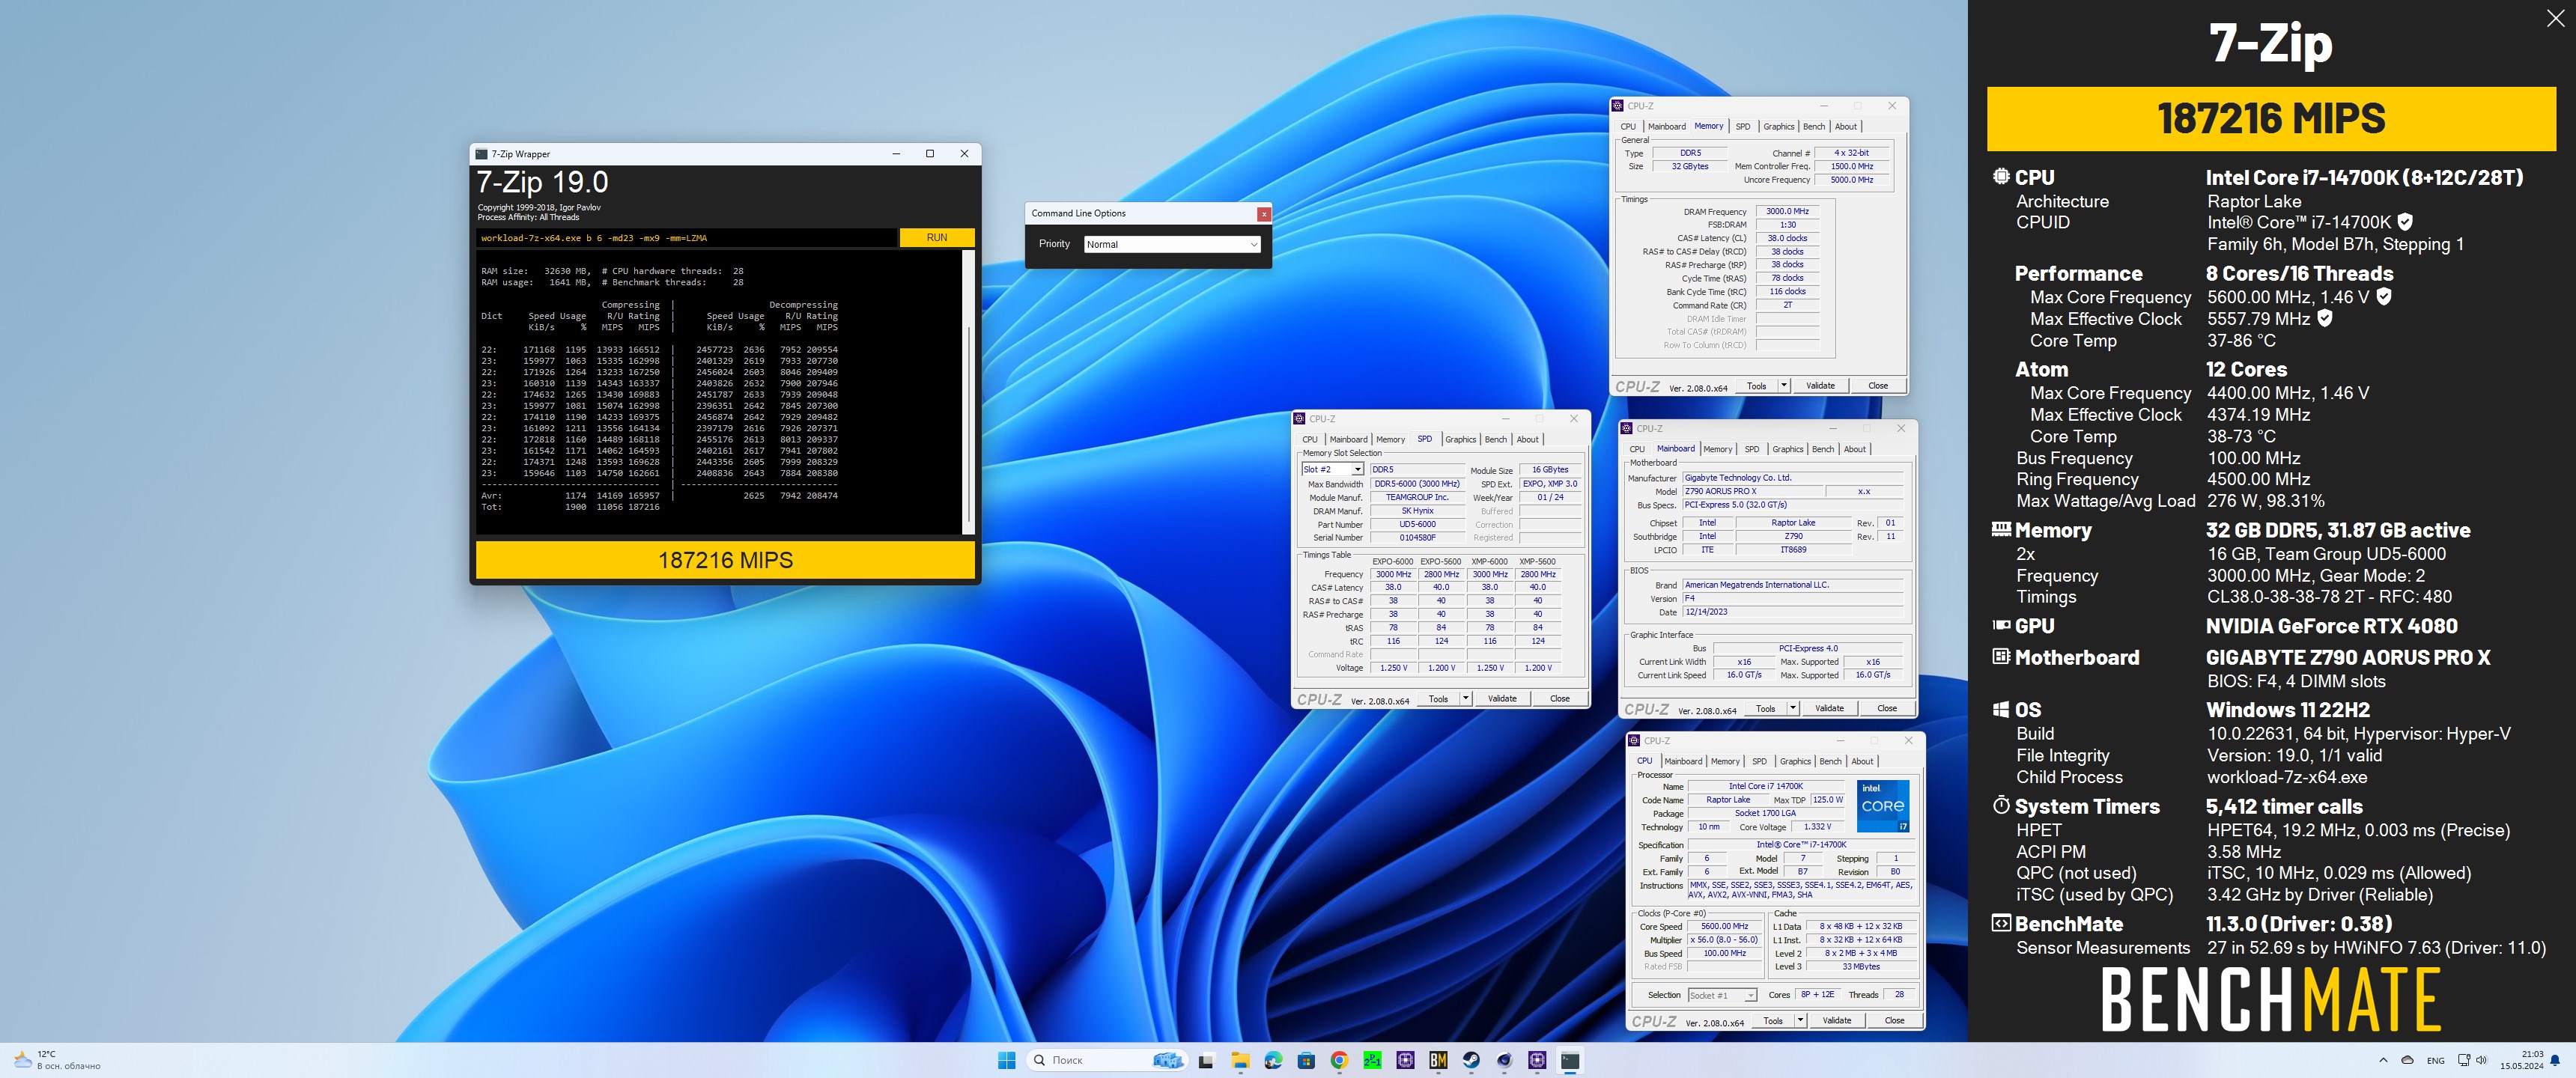Screen dimensions: 2576x1078
Task: Click verified shield next to Intel Core i7-14700K CPUID
Action: pyautogui.click(x=2405, y=222)
